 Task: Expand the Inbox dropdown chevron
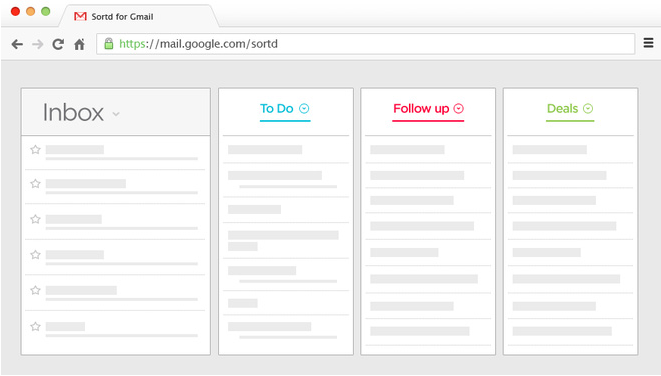pyautogui.click(x=116, y=114)
